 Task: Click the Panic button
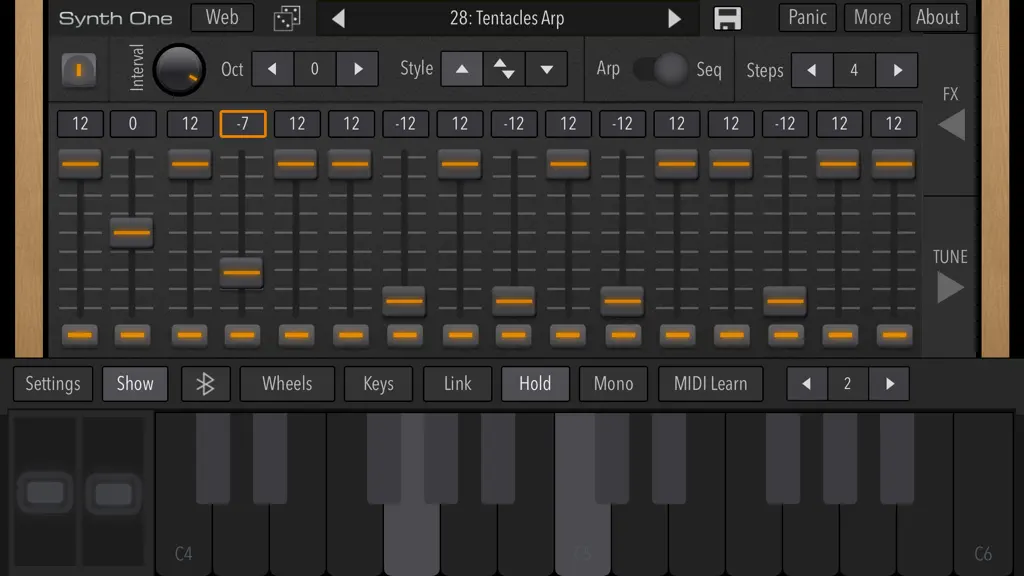(x=807, y=18)
